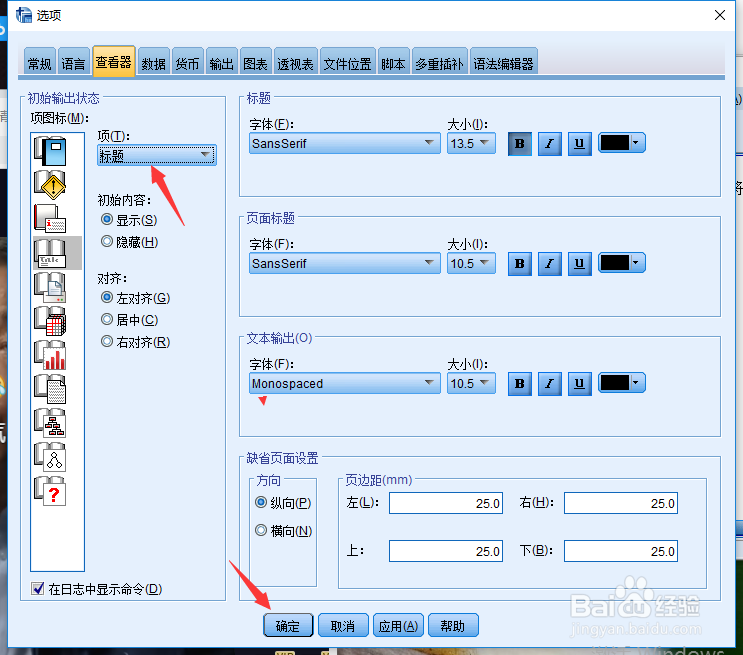Select the Tree Model item icon
The height and width of the screenshot is (655, 743).
coord(50,423)
